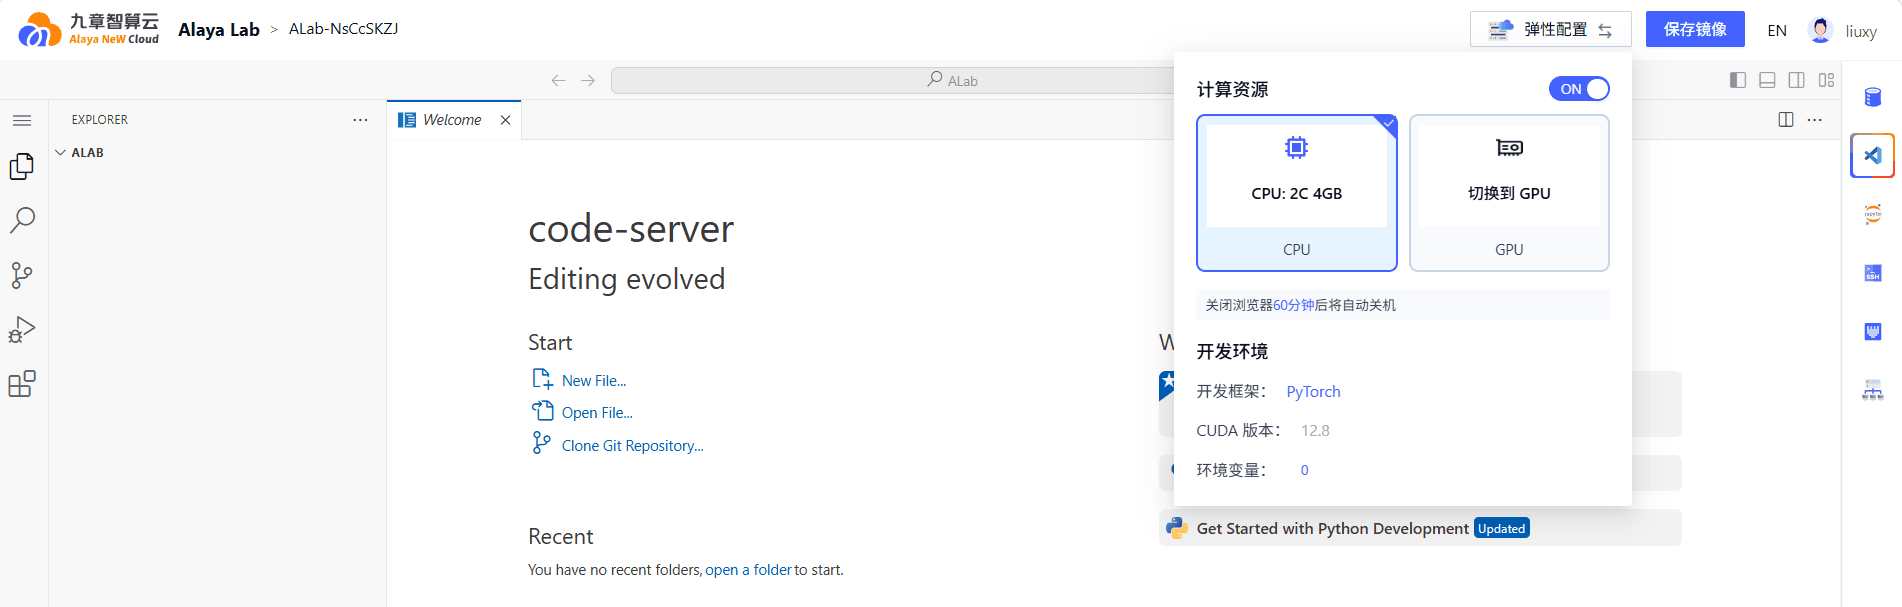The height and width of the screenshot is (607, 1902).
Task: Click the 保存镜像 save image button
Action: point(1695,29)
